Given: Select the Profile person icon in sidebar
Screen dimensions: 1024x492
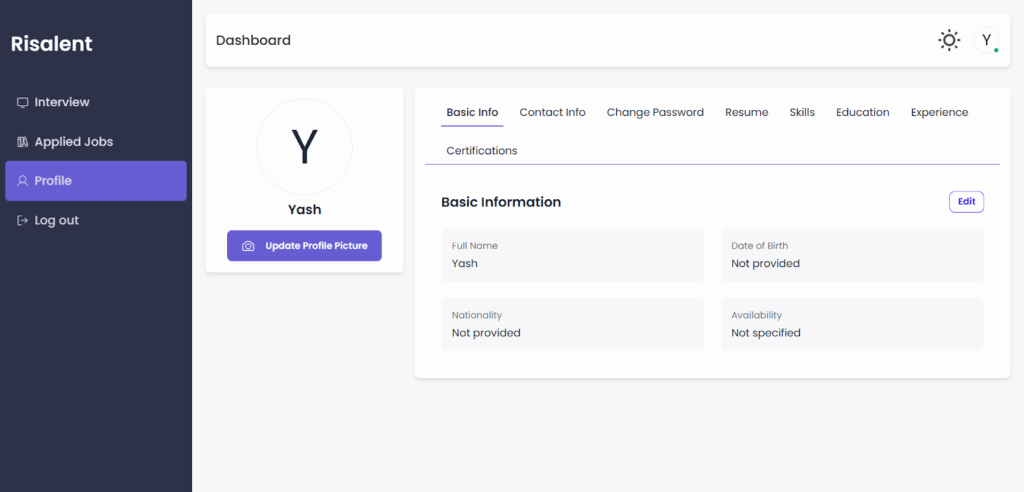Looking at the screenshot, I should (x=23, y=181).
